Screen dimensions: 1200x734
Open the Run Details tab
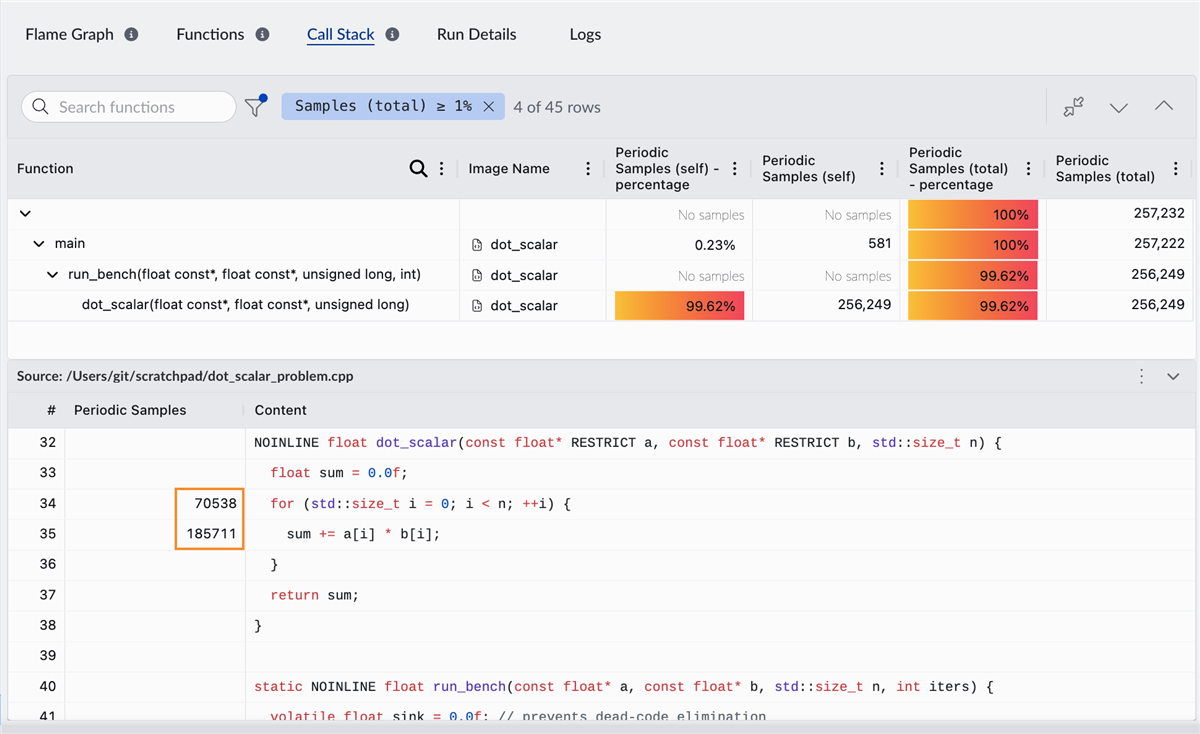point(477,33)
